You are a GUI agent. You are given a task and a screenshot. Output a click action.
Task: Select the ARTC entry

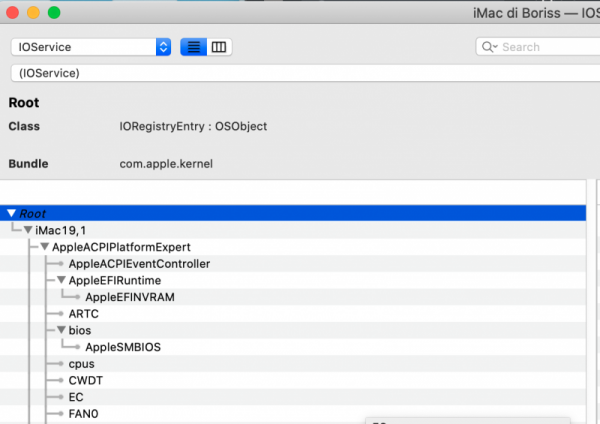[x=84, y=314]
